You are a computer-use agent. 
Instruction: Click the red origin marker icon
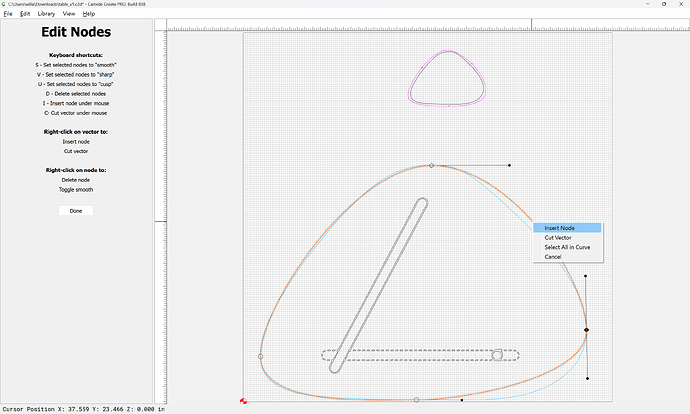[244, 401]
